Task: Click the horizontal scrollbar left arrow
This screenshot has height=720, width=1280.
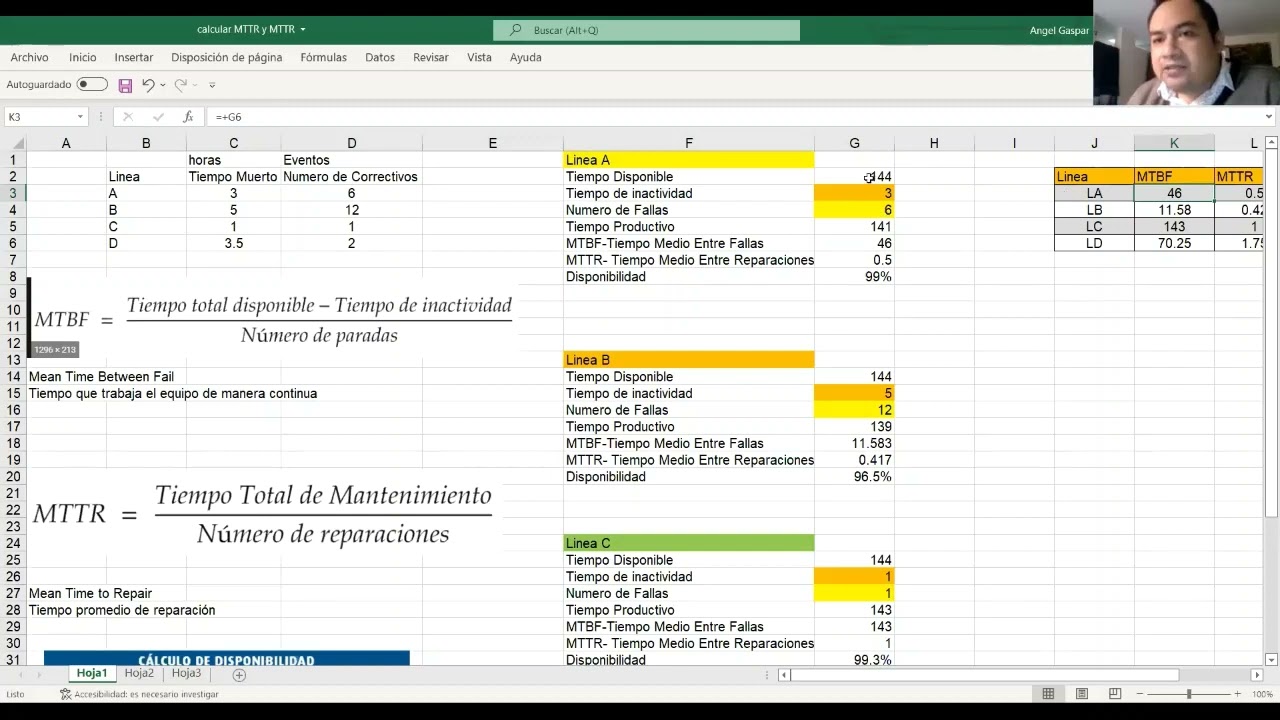Action: (x=784, y=675)
